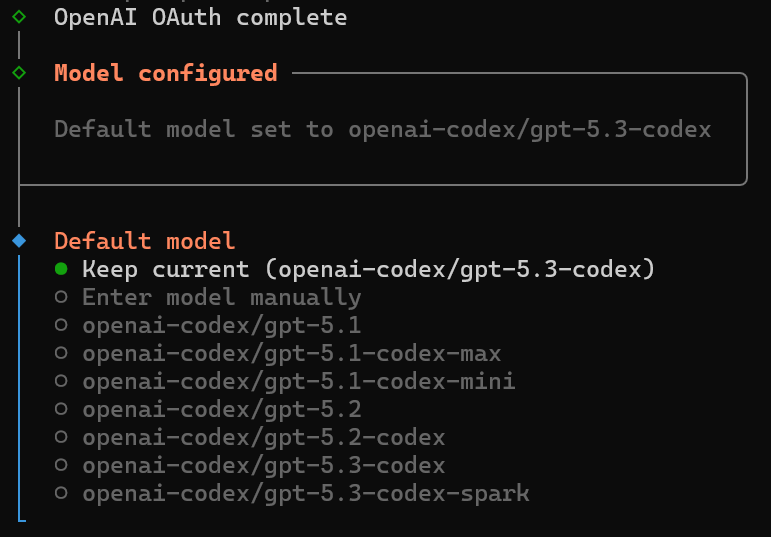This screenshot has height=537, width=771.
Task: Select the openai-codex/gpt-5.1 radio circle
Action: 61,325
